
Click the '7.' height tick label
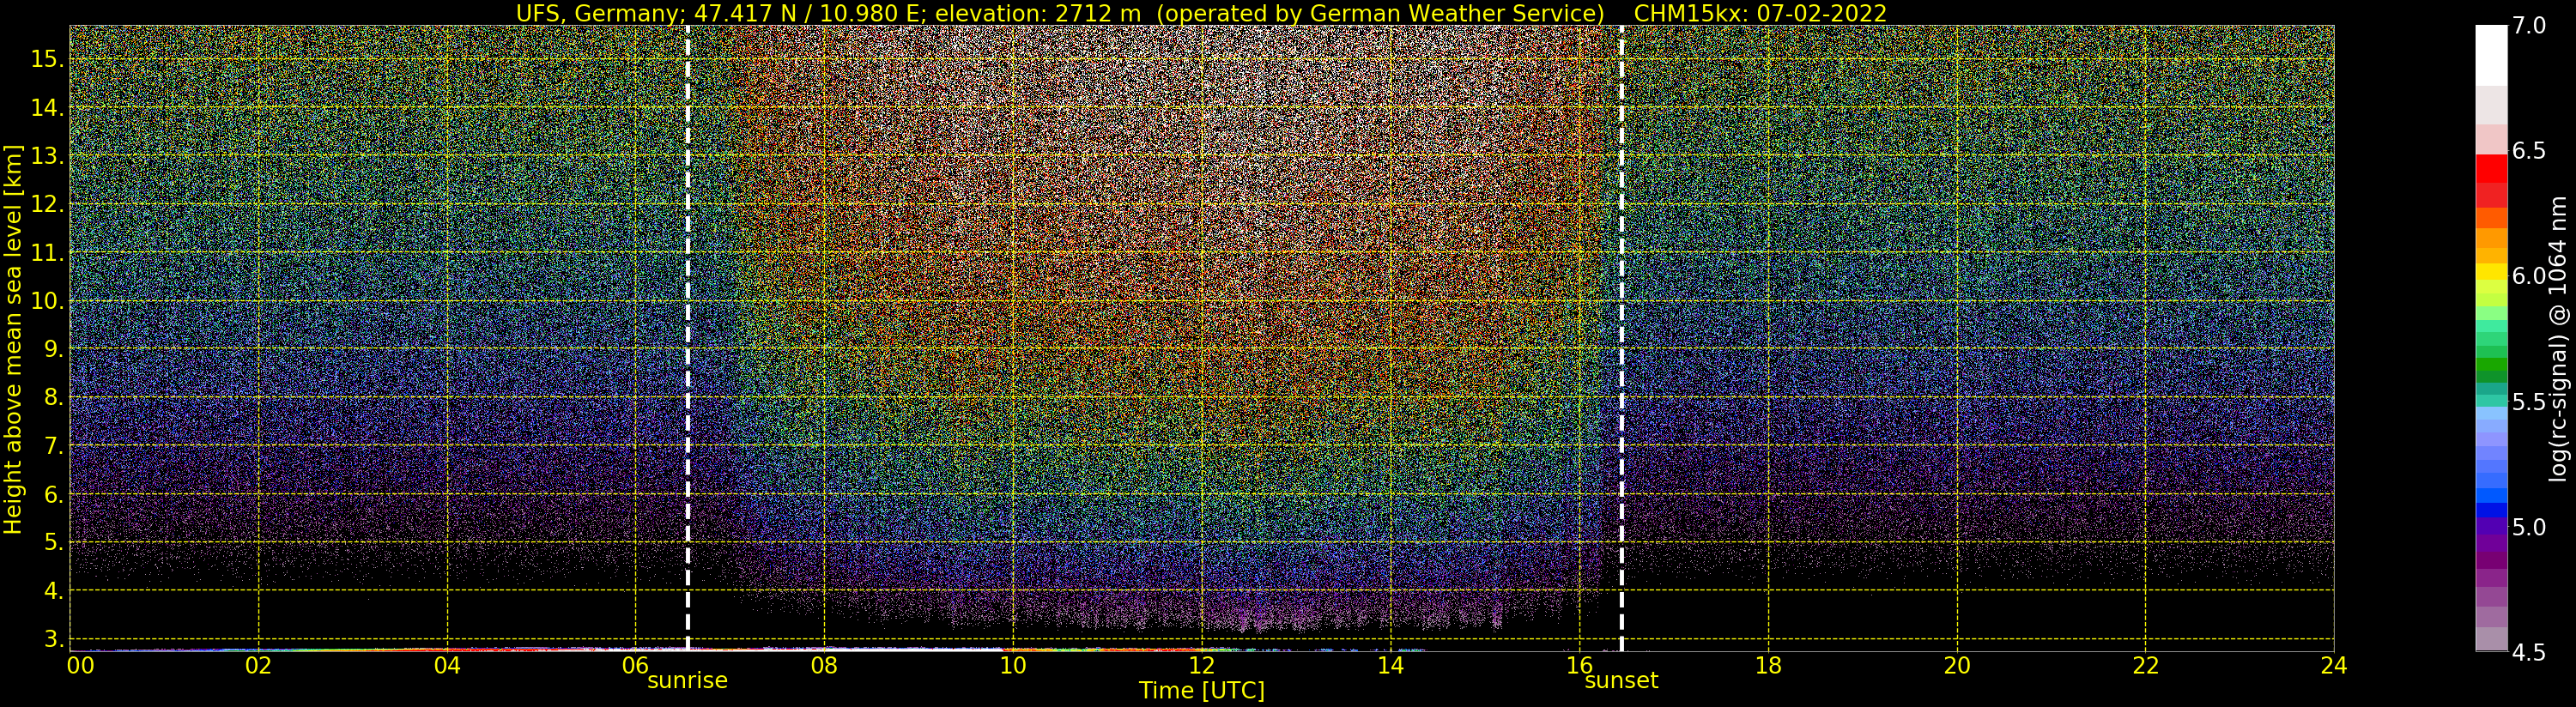pos(53,446)
